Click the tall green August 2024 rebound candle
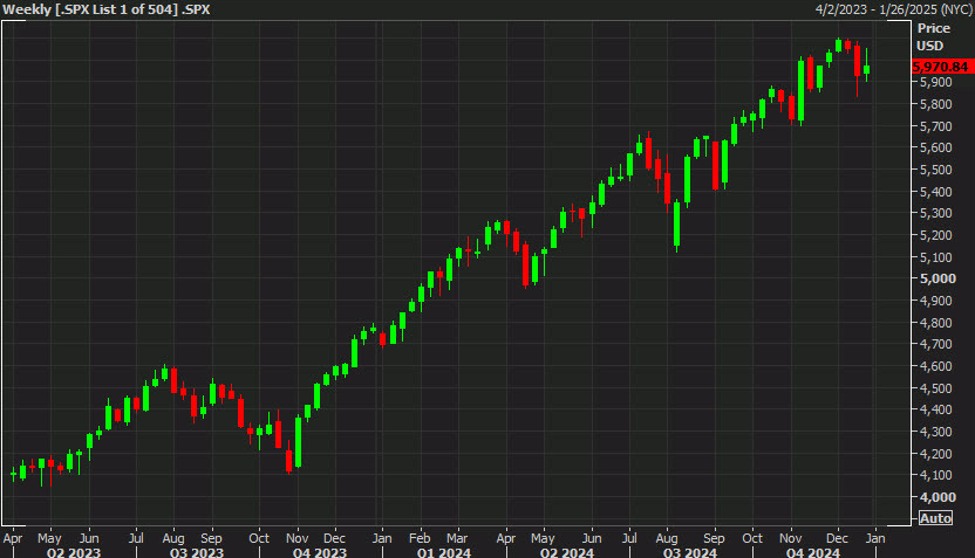The height and width of the screenshot is (558, 975). pos(677,223)
